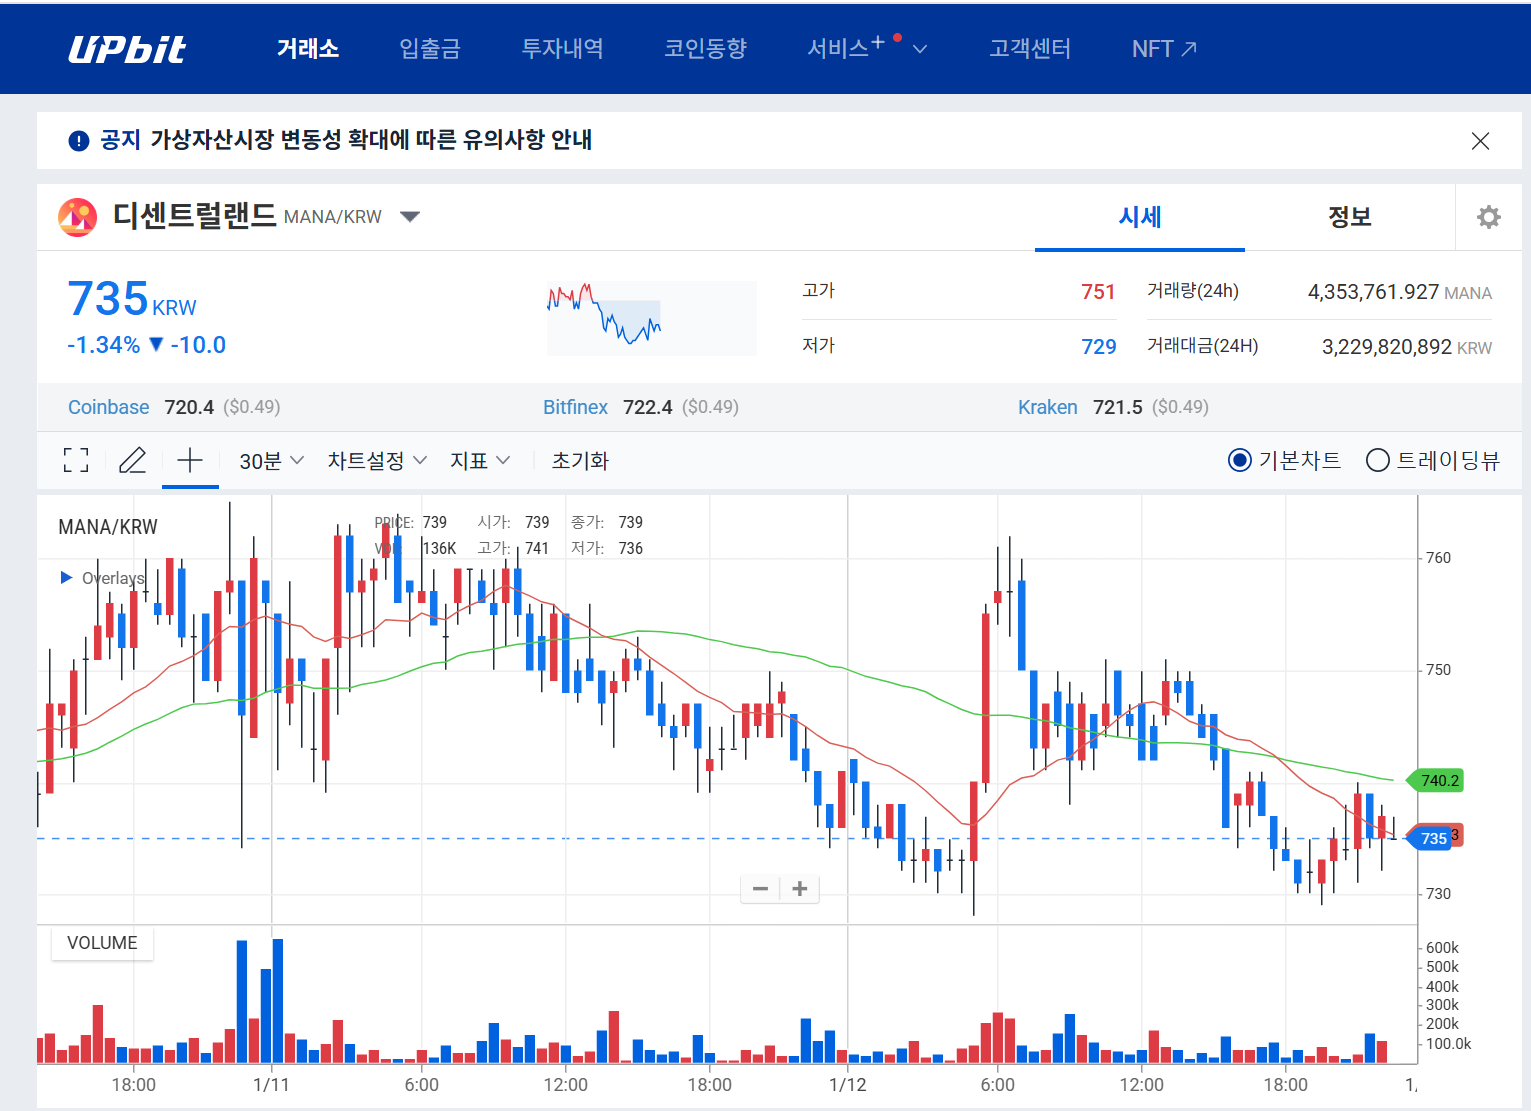This screenshot has height=1111, width=1531.
Task: Click the 저가 value 729
Action: tap(1098, 347)
